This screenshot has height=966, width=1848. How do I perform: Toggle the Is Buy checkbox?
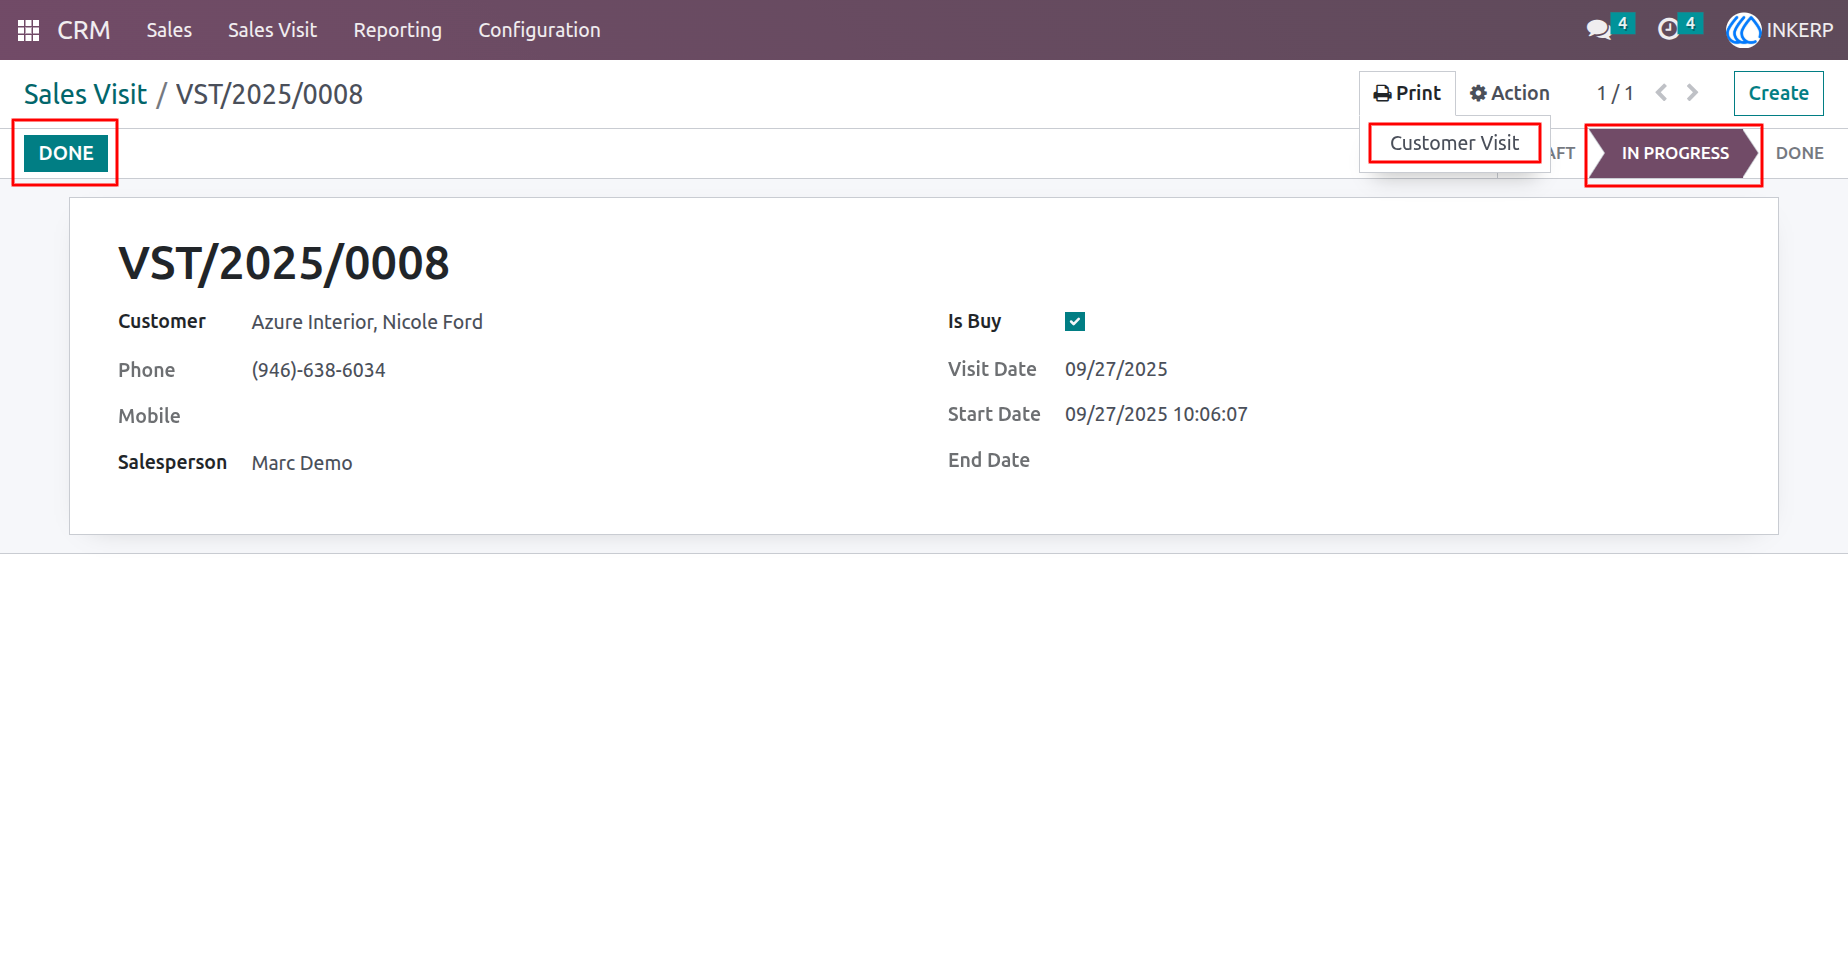[x=1075, y=321]
